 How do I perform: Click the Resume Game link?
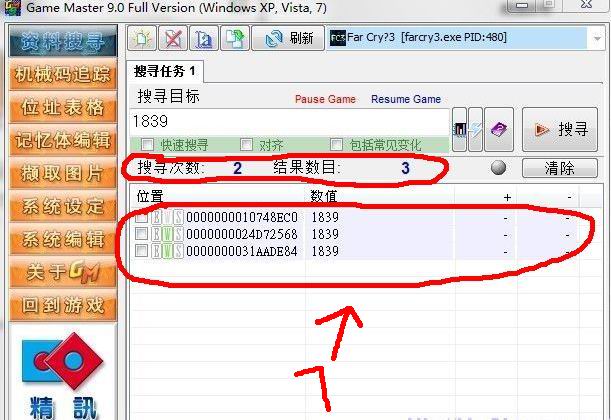pyautogui.click(x=406, y=99)
